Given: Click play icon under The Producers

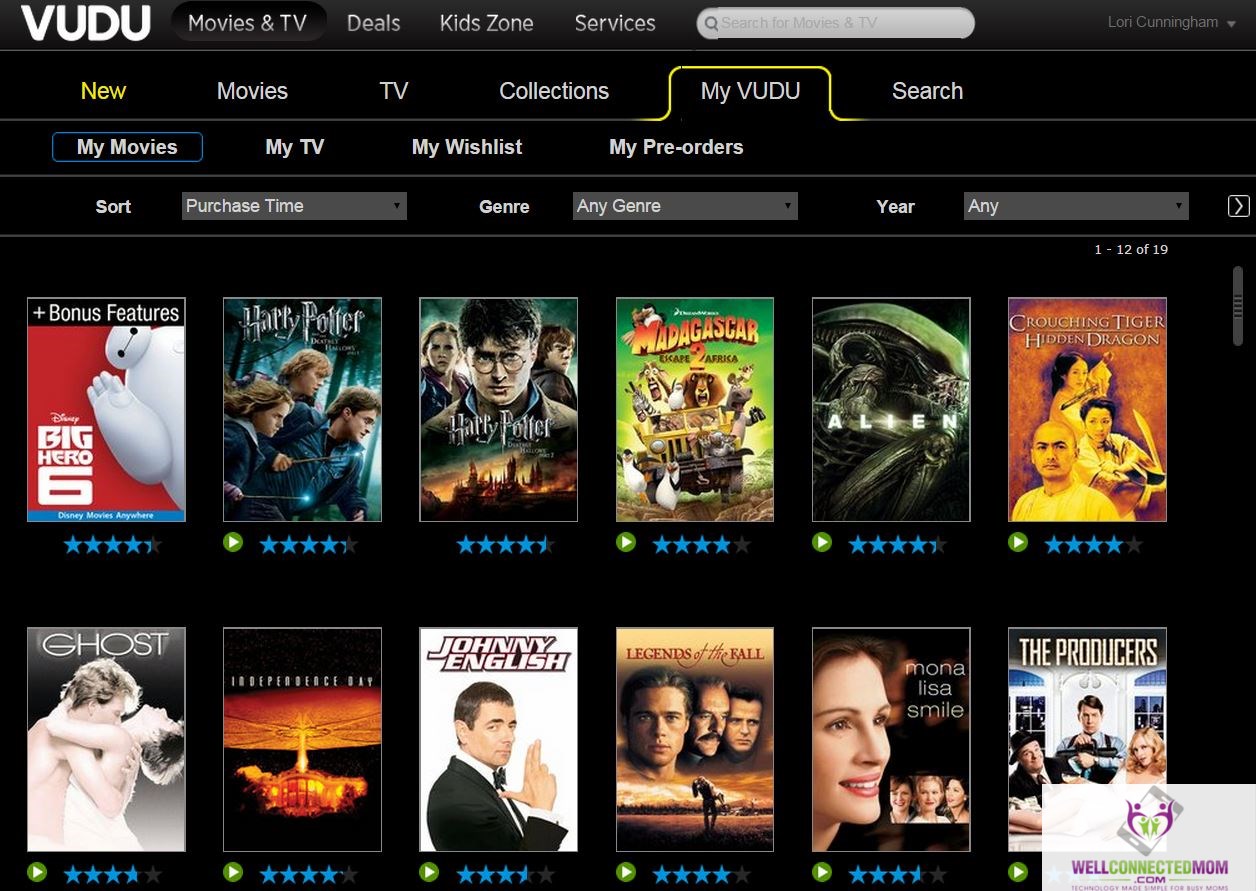Looking at the screenshot, I should pos(1018,872).
